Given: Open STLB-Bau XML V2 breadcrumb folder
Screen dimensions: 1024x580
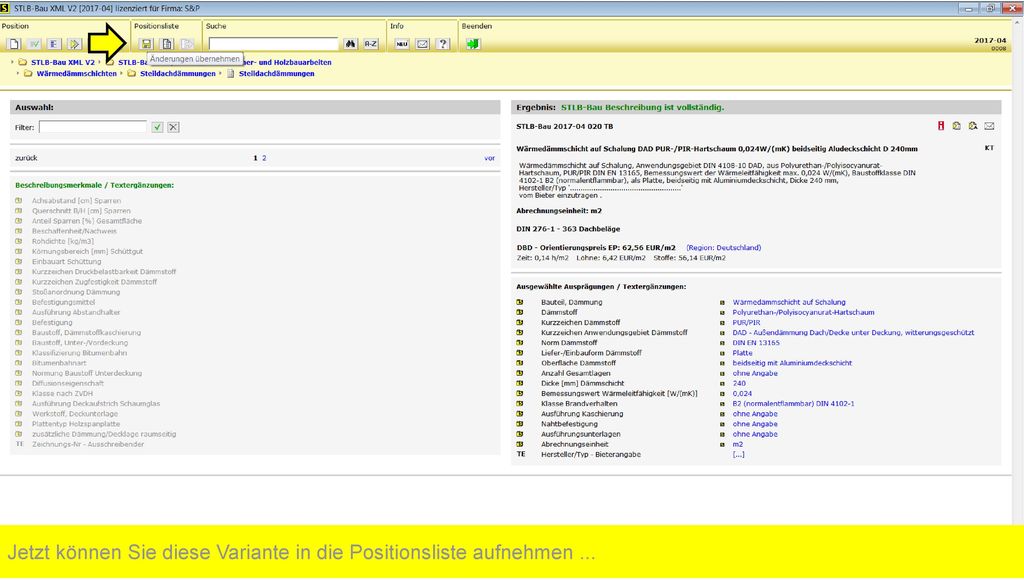Looking at the screenshot, I should coord(63,63).
